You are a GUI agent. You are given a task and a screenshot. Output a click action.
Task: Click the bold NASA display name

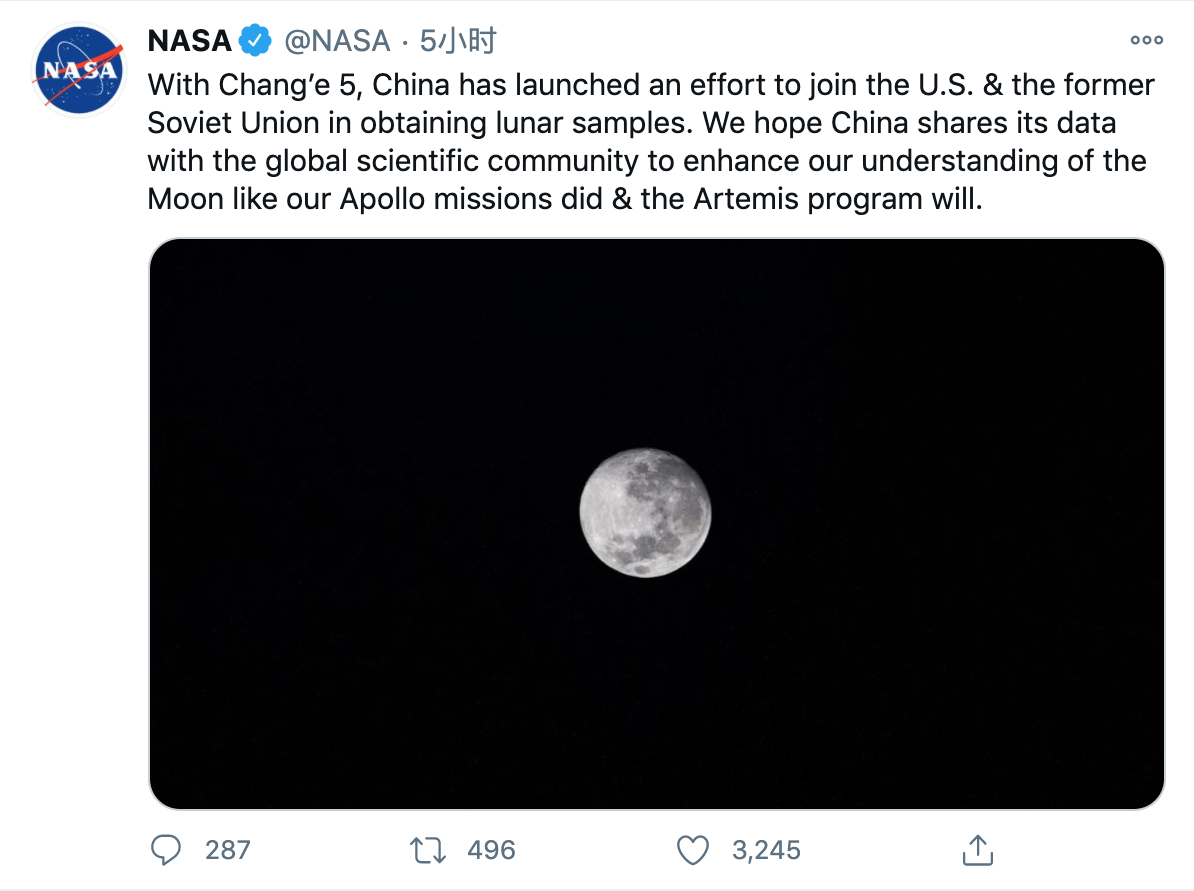[190, 40]
